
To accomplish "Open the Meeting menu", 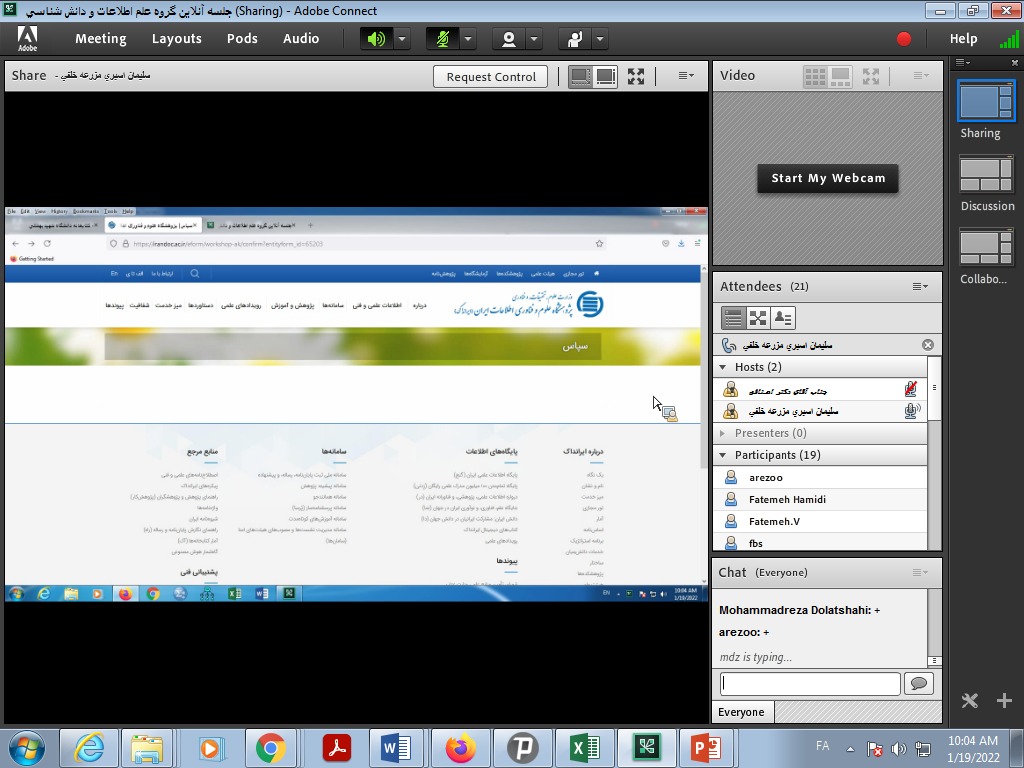I will 100,39.
